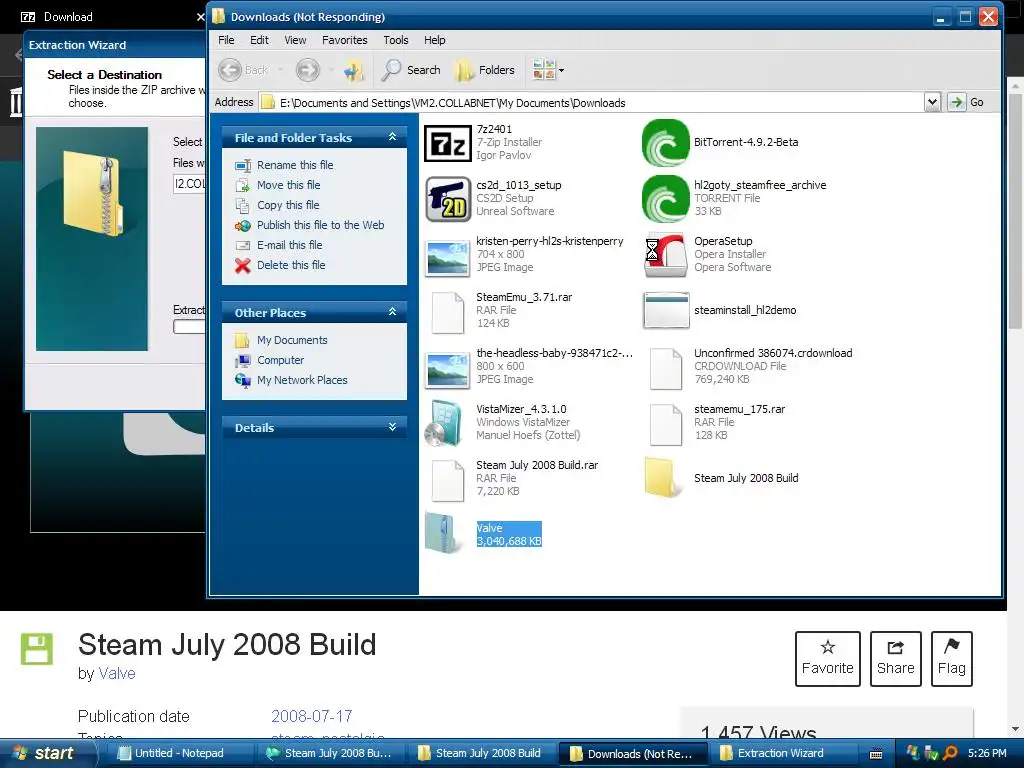Select the BitTorrent-4.9.2-Beta icon
This screenshot has height=768, width=1024.
[x=665, y=143]
